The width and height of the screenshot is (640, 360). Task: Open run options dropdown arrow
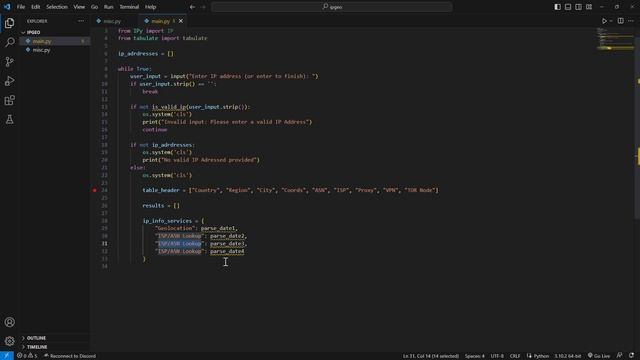coord(611,21)
